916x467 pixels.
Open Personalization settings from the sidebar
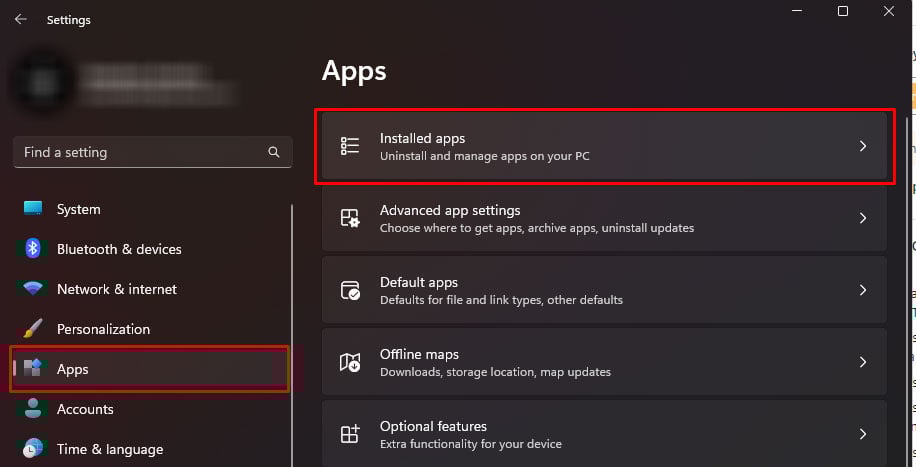(x=103, y=329)
